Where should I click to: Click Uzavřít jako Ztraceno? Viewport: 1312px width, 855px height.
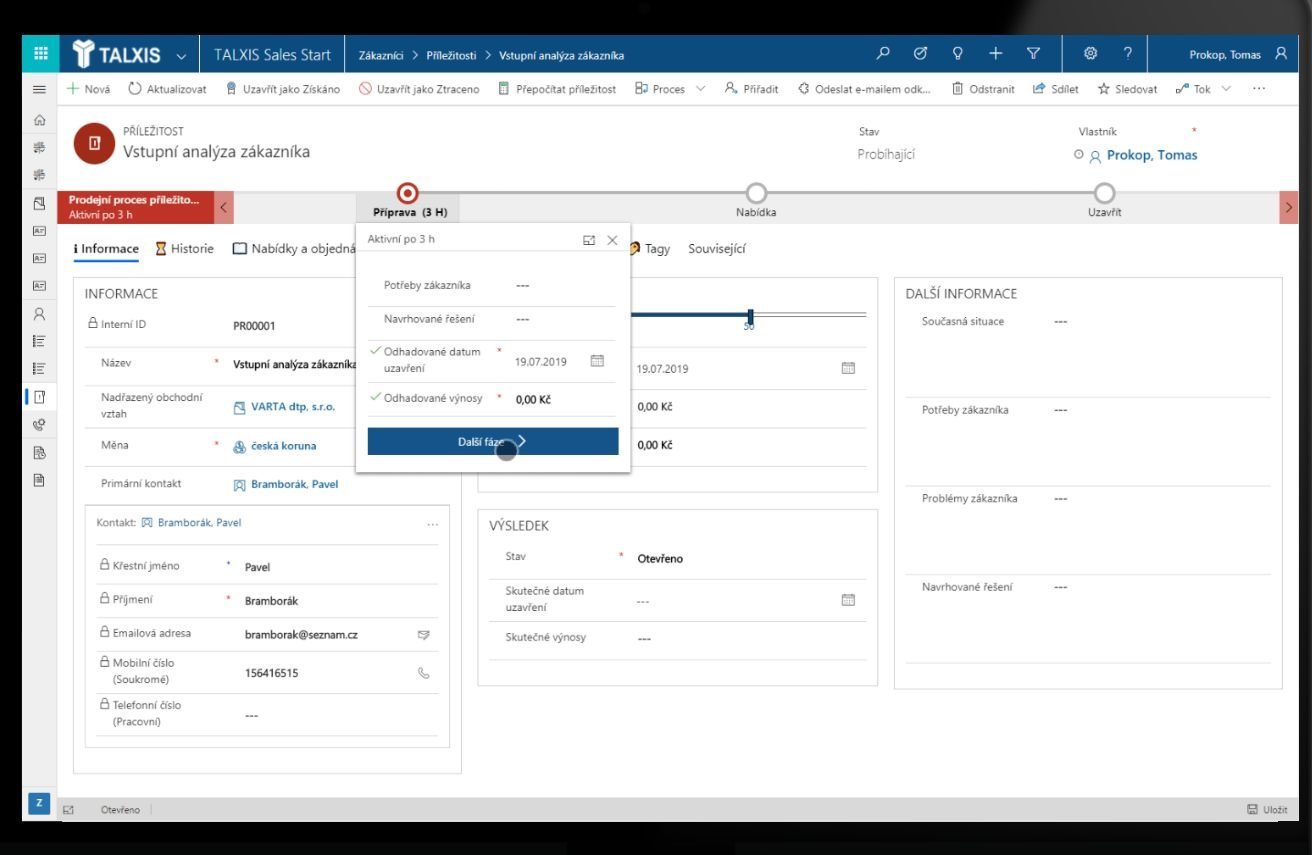tap(419, 89)
